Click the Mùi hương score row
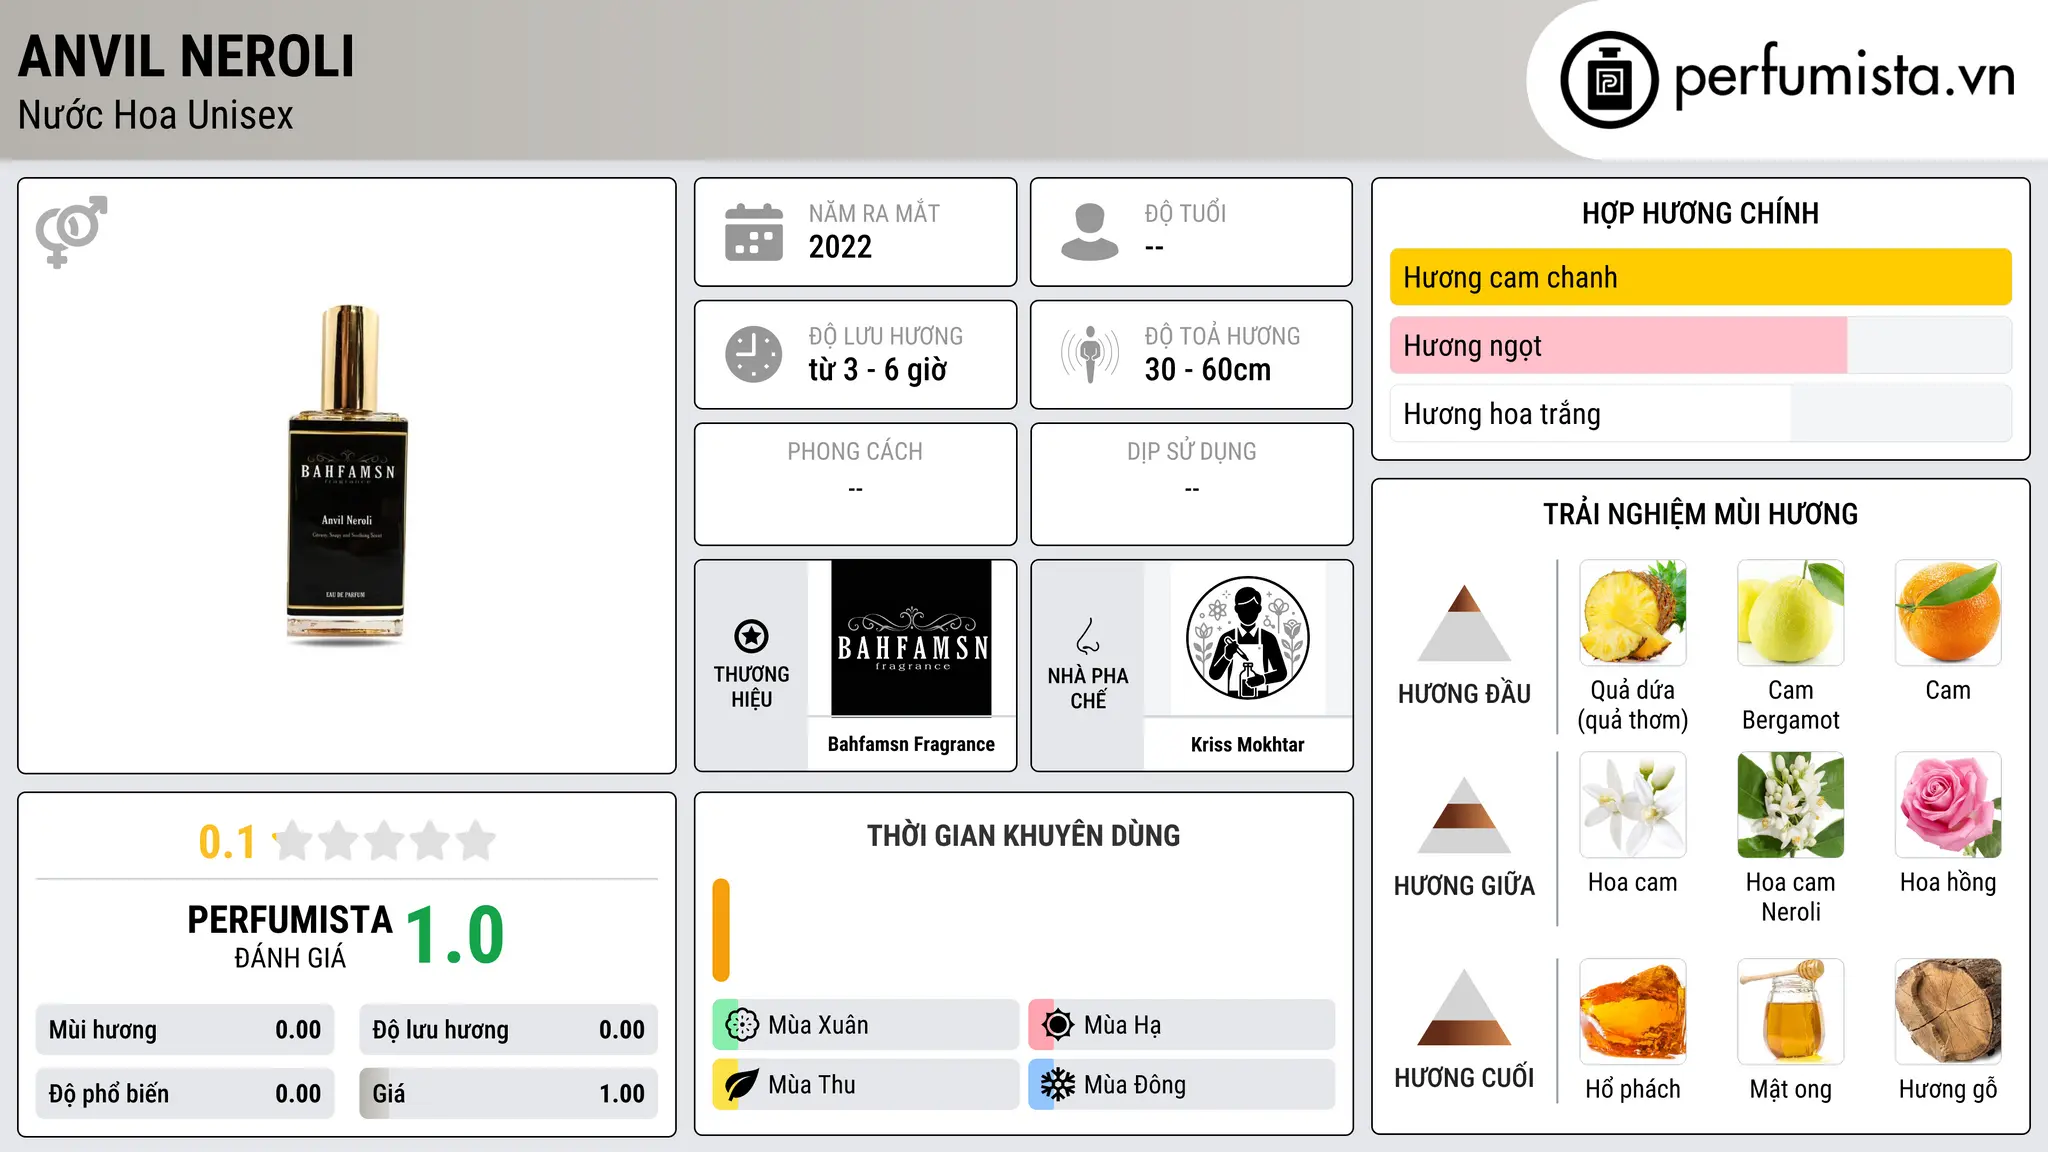 (x=185, y=1030)
